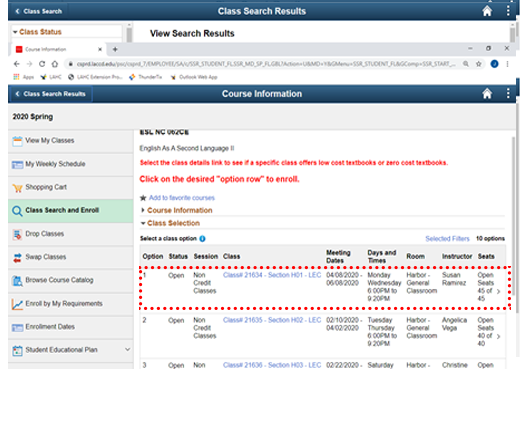Select option 2 row arrow for Angelica Vega
The image size is (529, 425).
pos(498,336)
